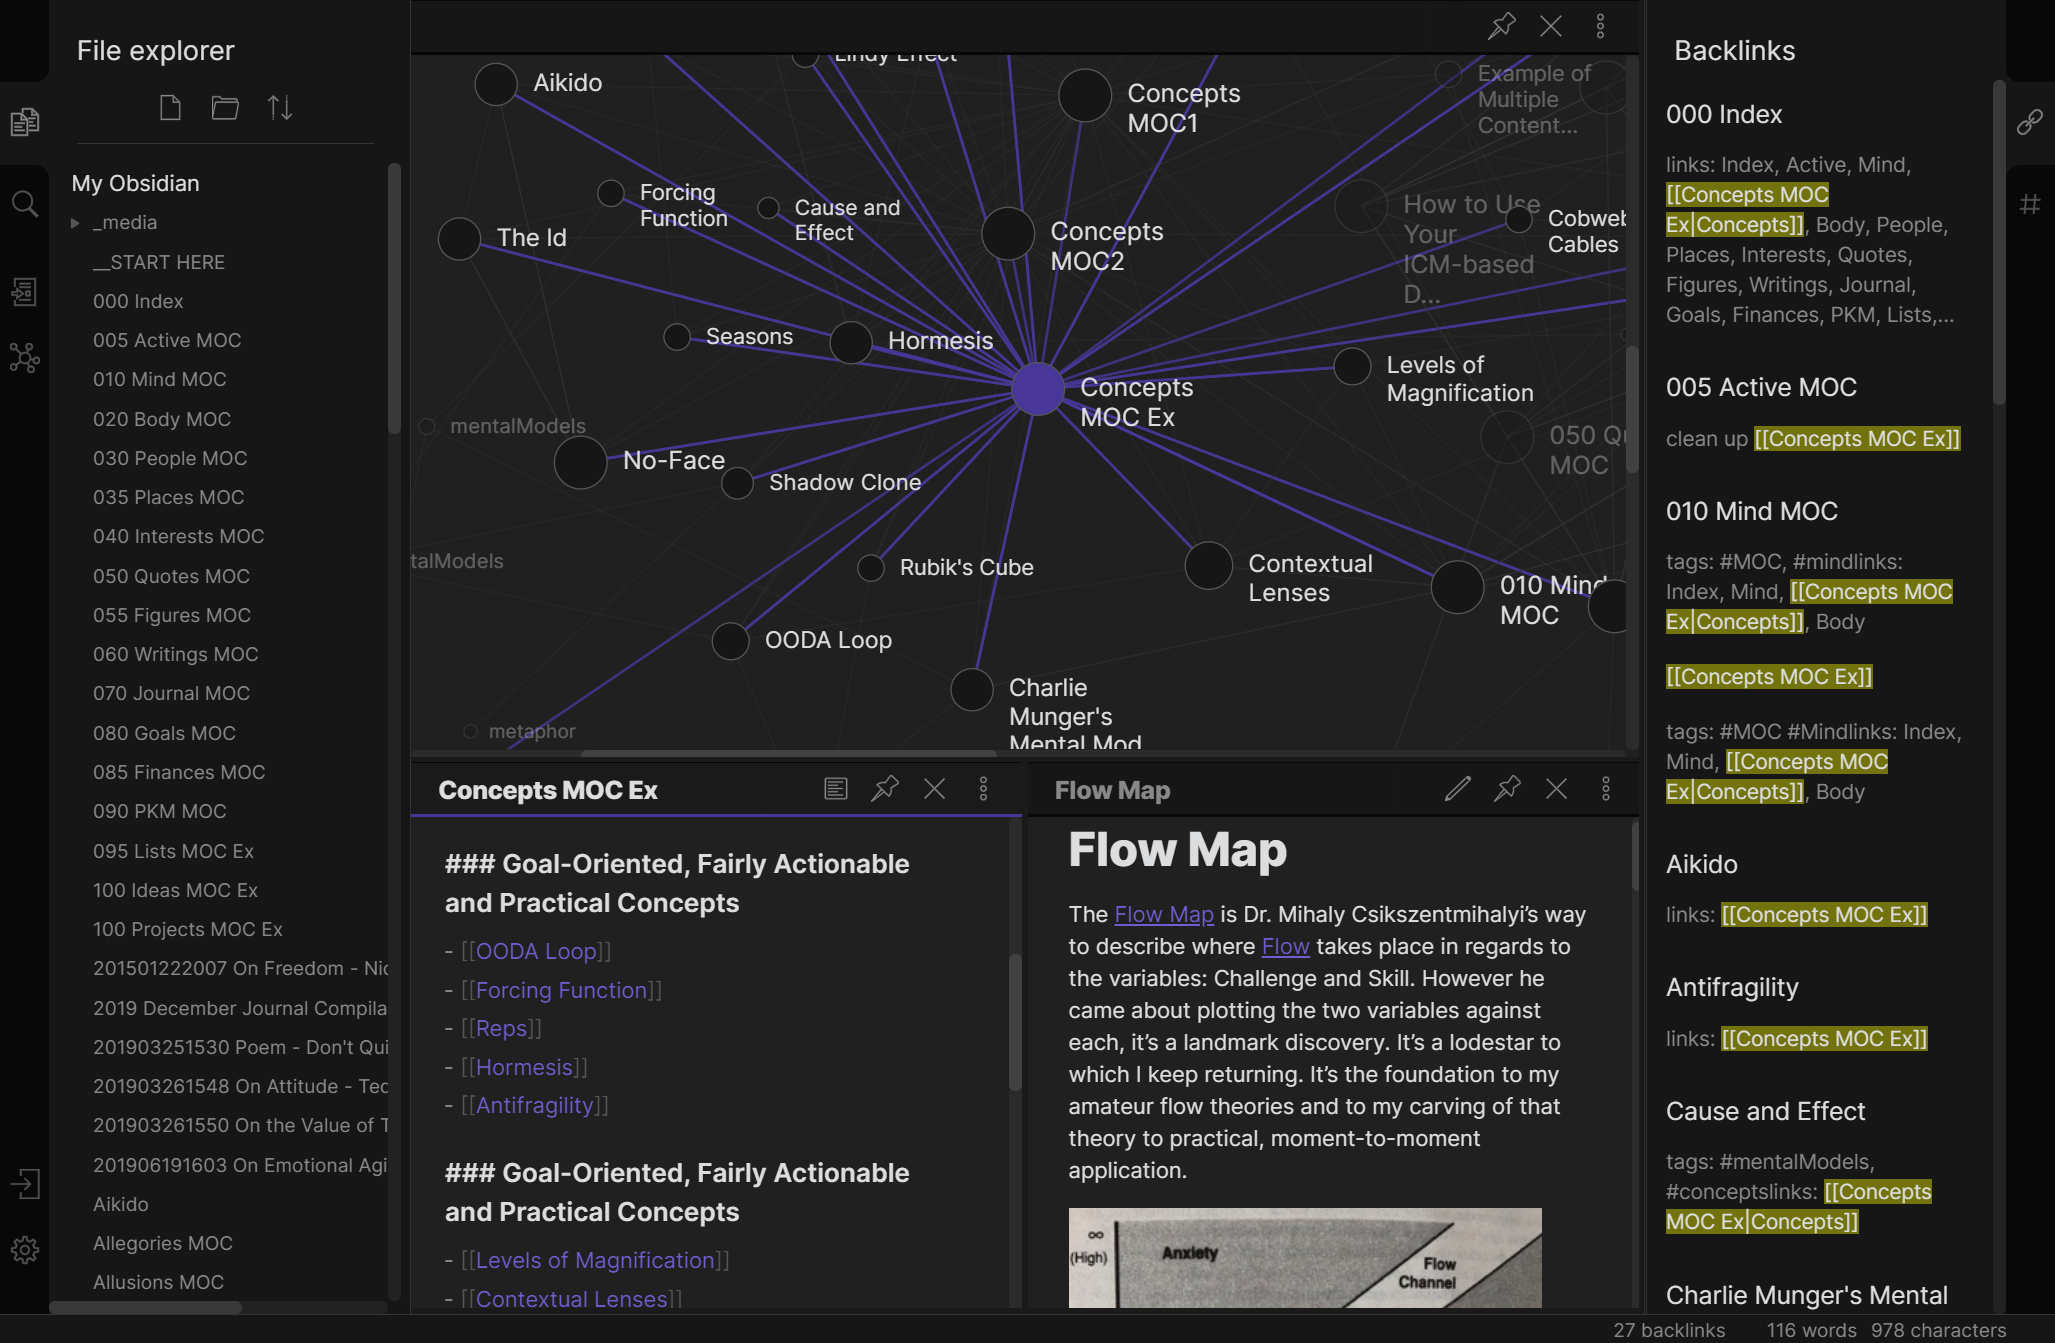This screenshot has height=1343, width=2055.
Task: Edit the Flow Map note via the pencil icon
Action: pos(1457,789)
